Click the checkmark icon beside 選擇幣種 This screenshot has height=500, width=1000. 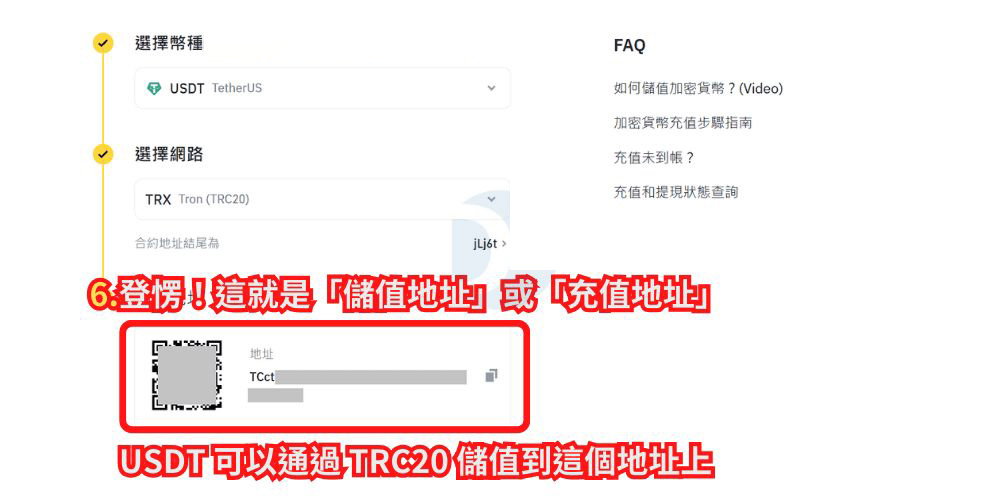point(103,43)
